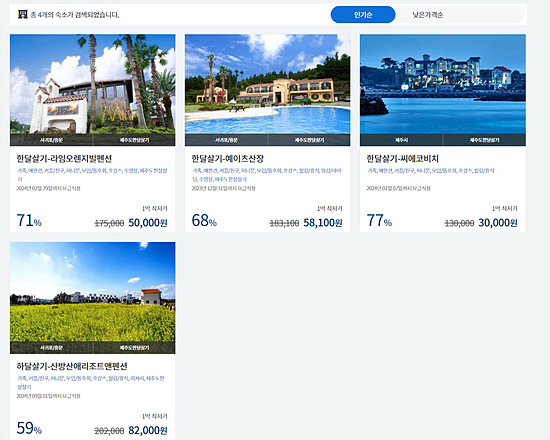Screen dimensions: 550x440
Task: Click the 50,000원 discounted price
Action: (x=148, y=223)
